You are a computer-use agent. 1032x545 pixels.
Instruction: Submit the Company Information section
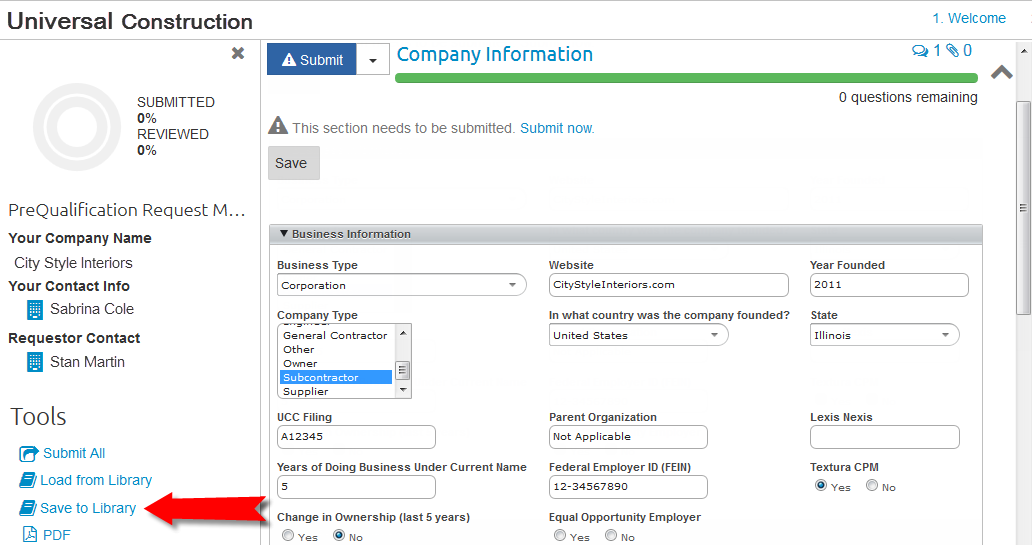[312, 59]
